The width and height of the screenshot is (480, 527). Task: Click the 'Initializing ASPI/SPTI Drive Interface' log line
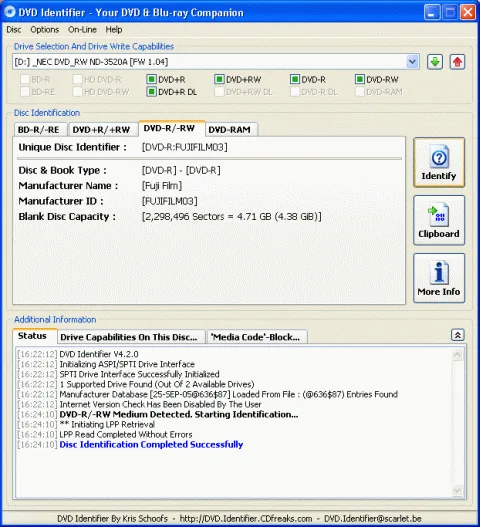[127, 364]
